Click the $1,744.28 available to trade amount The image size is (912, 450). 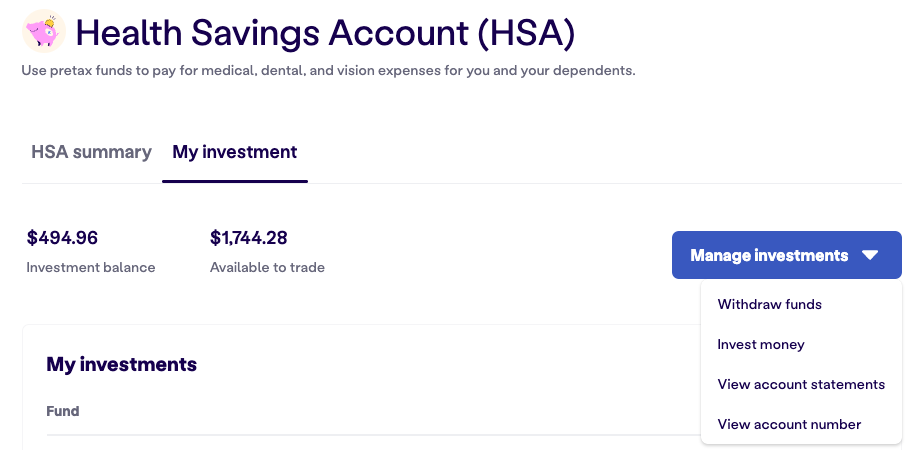point(248,238)
